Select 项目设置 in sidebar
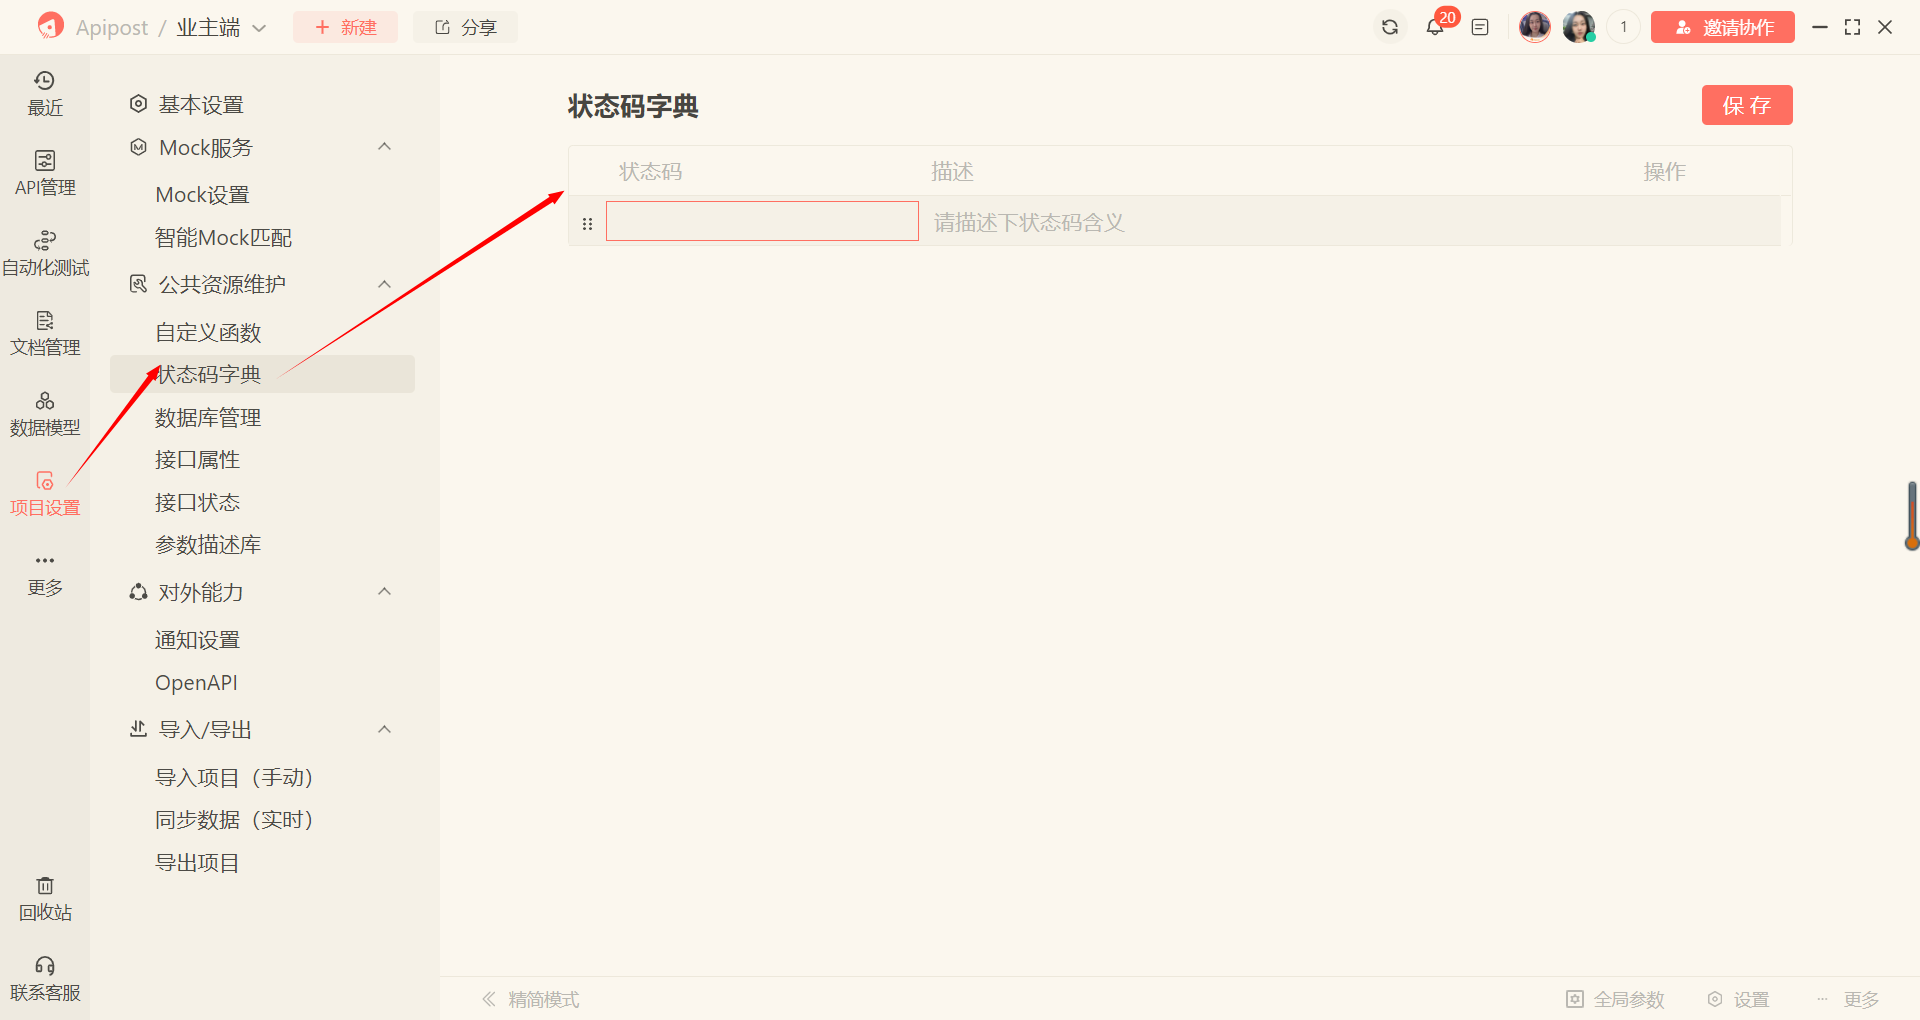Screen dimensions: 1920x1020 pos(45,494)
